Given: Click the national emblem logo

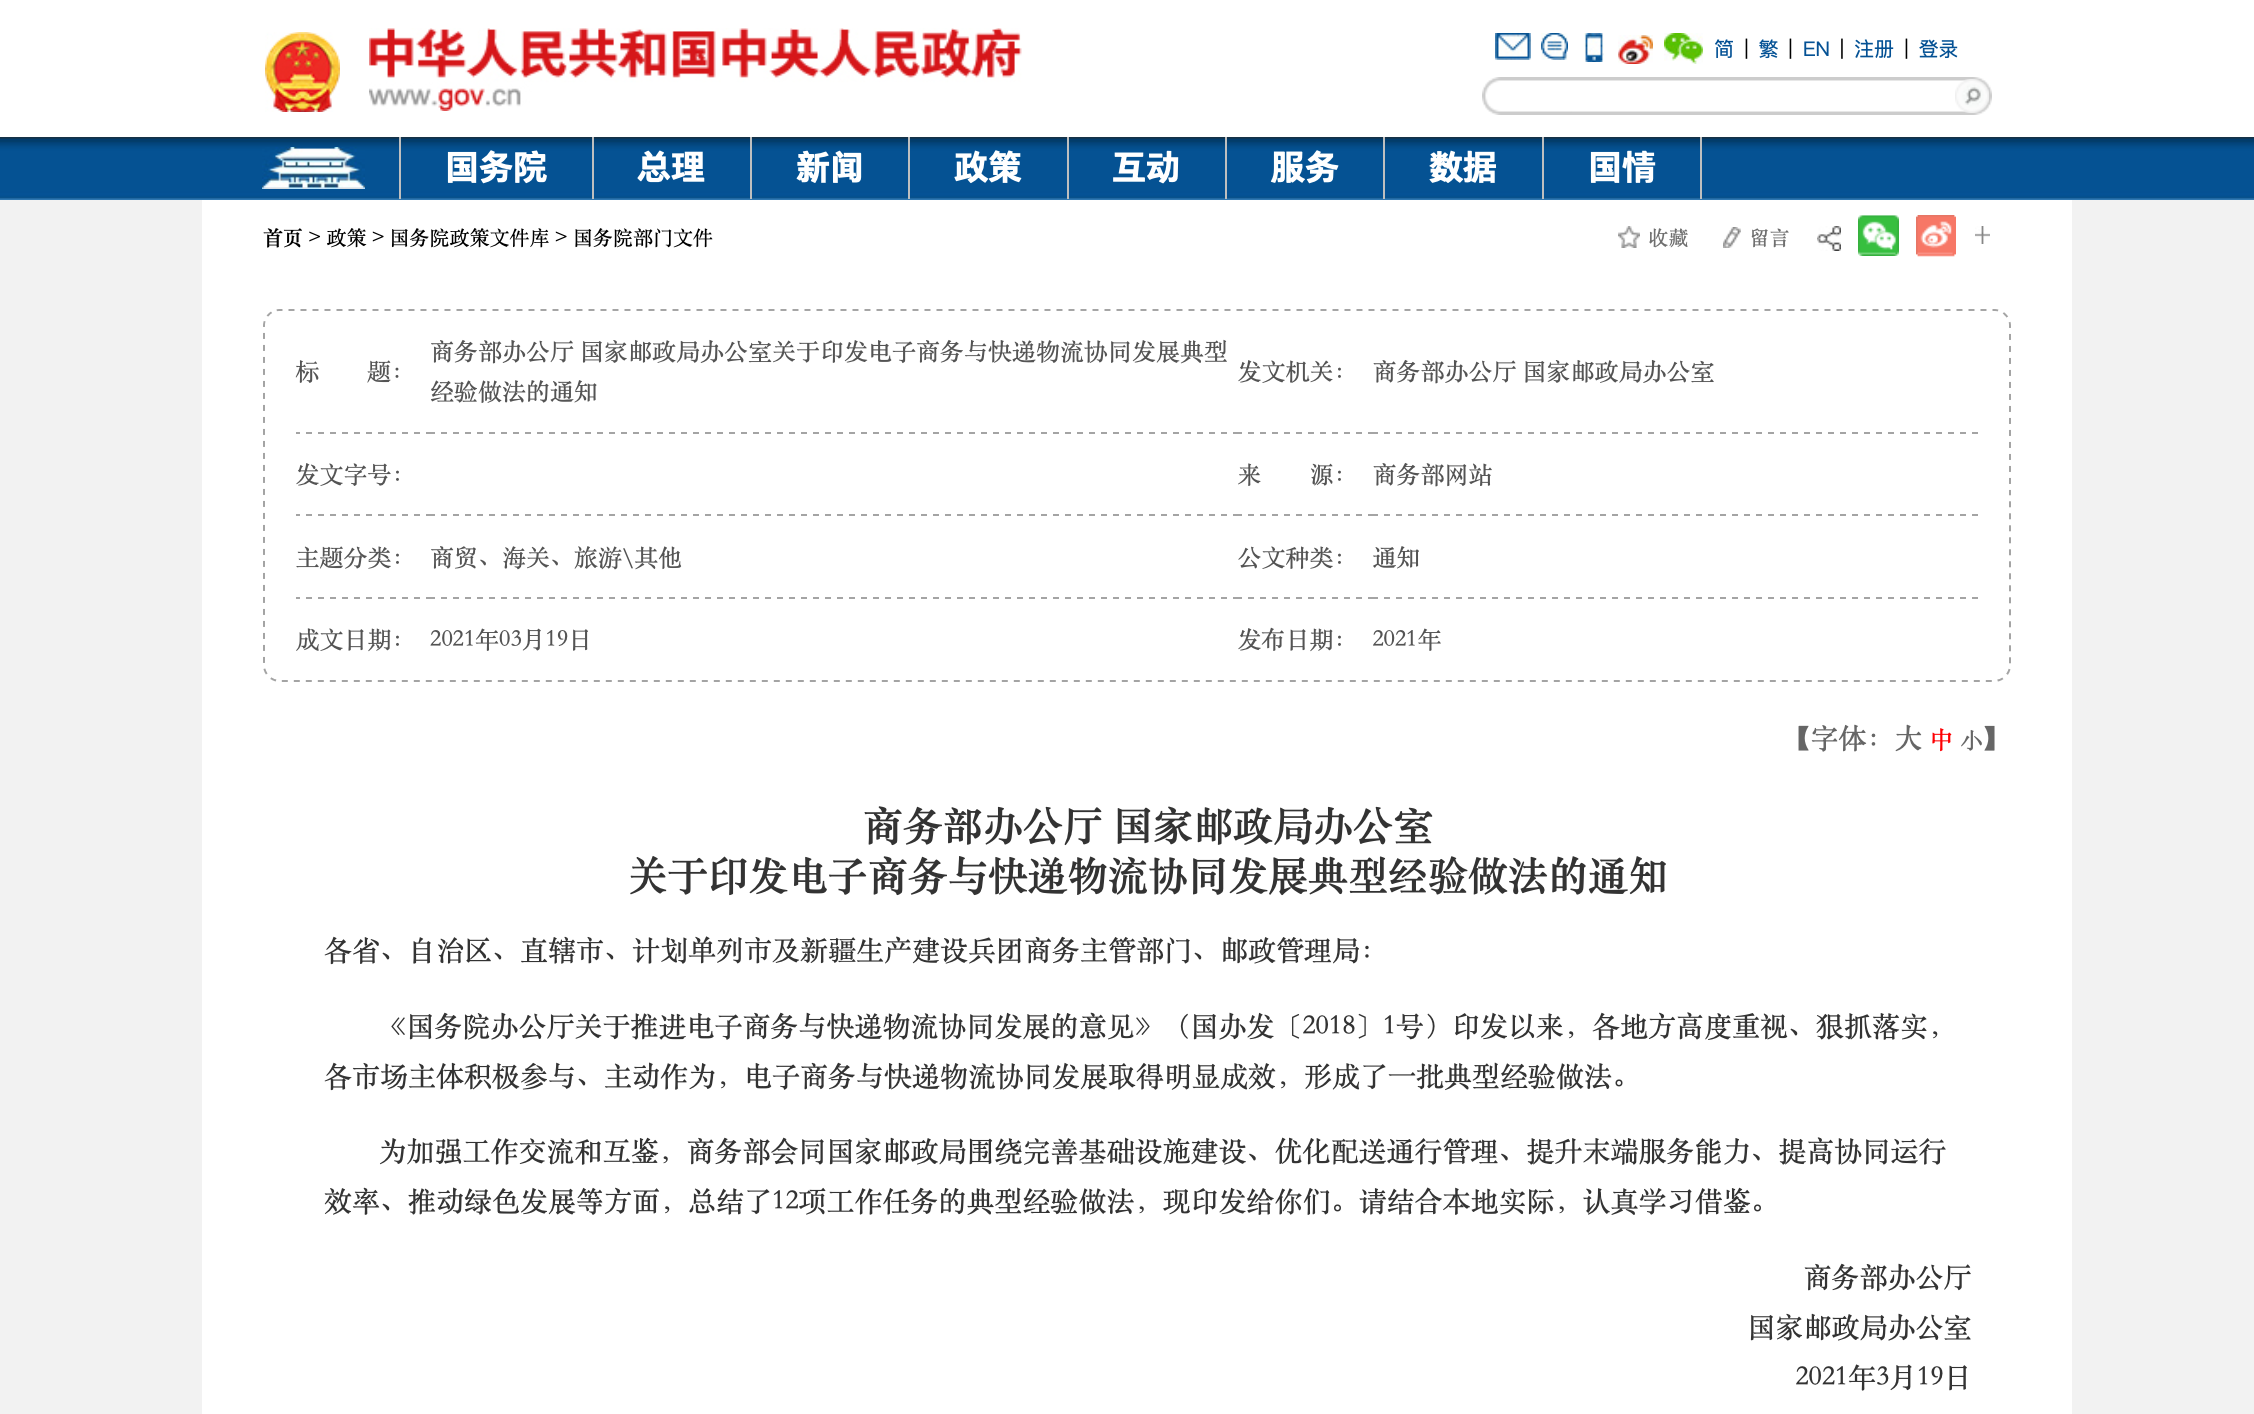Looking at the screenshot, I should [302, 72].
